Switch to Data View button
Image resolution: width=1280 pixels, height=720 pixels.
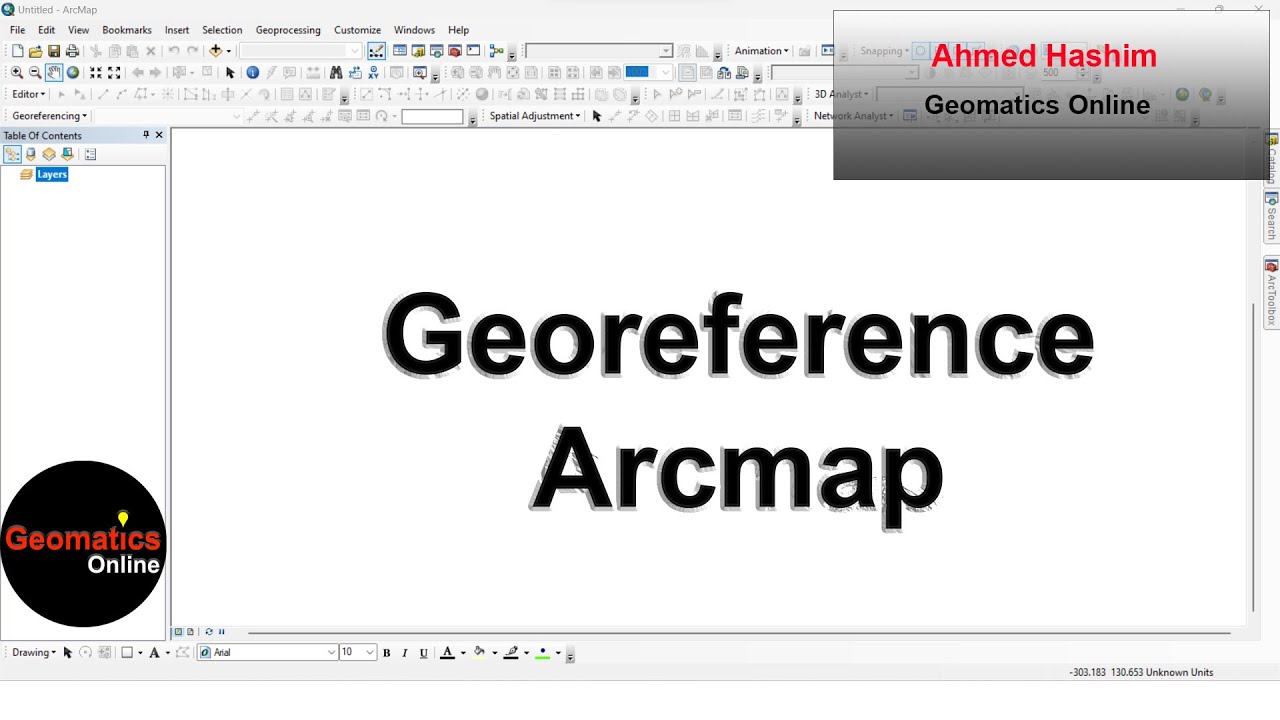(179, 632)
